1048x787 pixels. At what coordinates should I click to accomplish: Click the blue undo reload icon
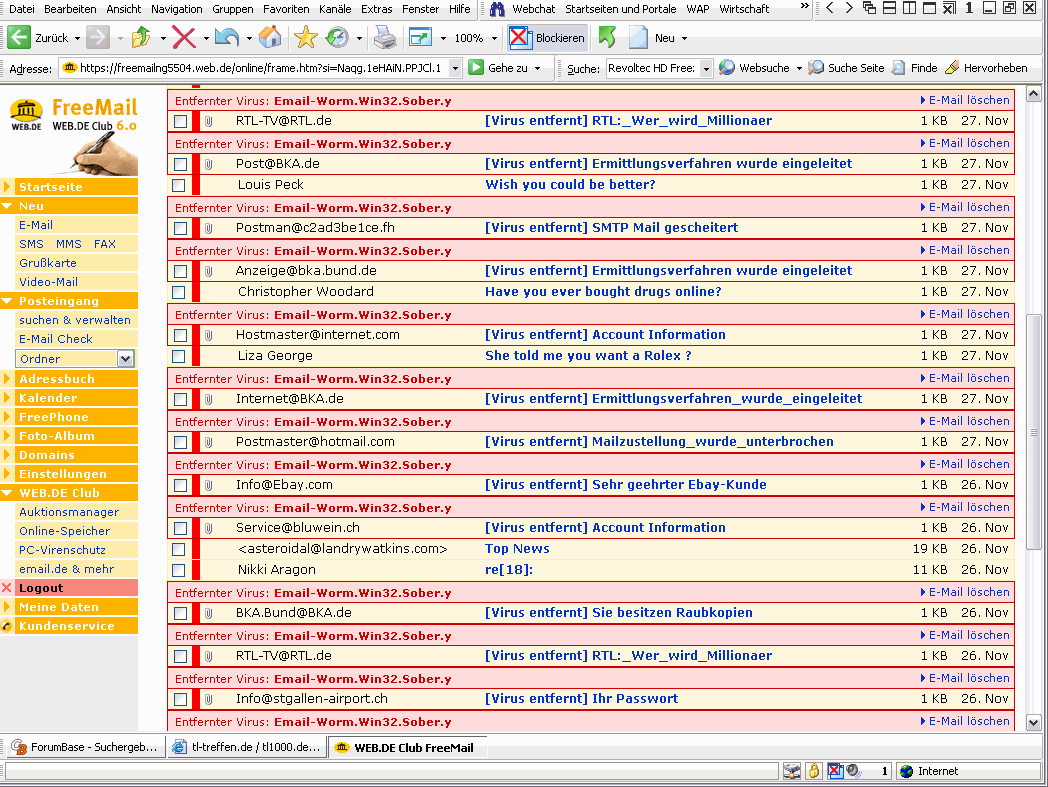227,37
